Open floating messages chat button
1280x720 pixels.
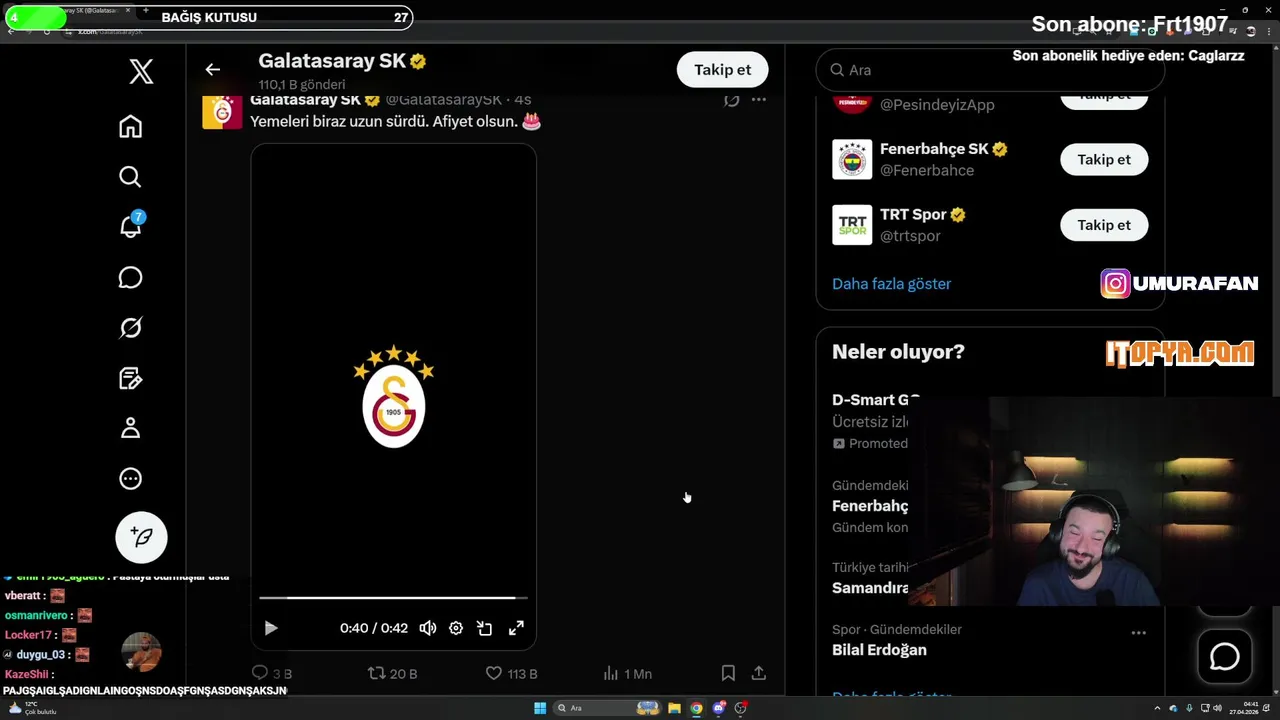pos(1225,657)
